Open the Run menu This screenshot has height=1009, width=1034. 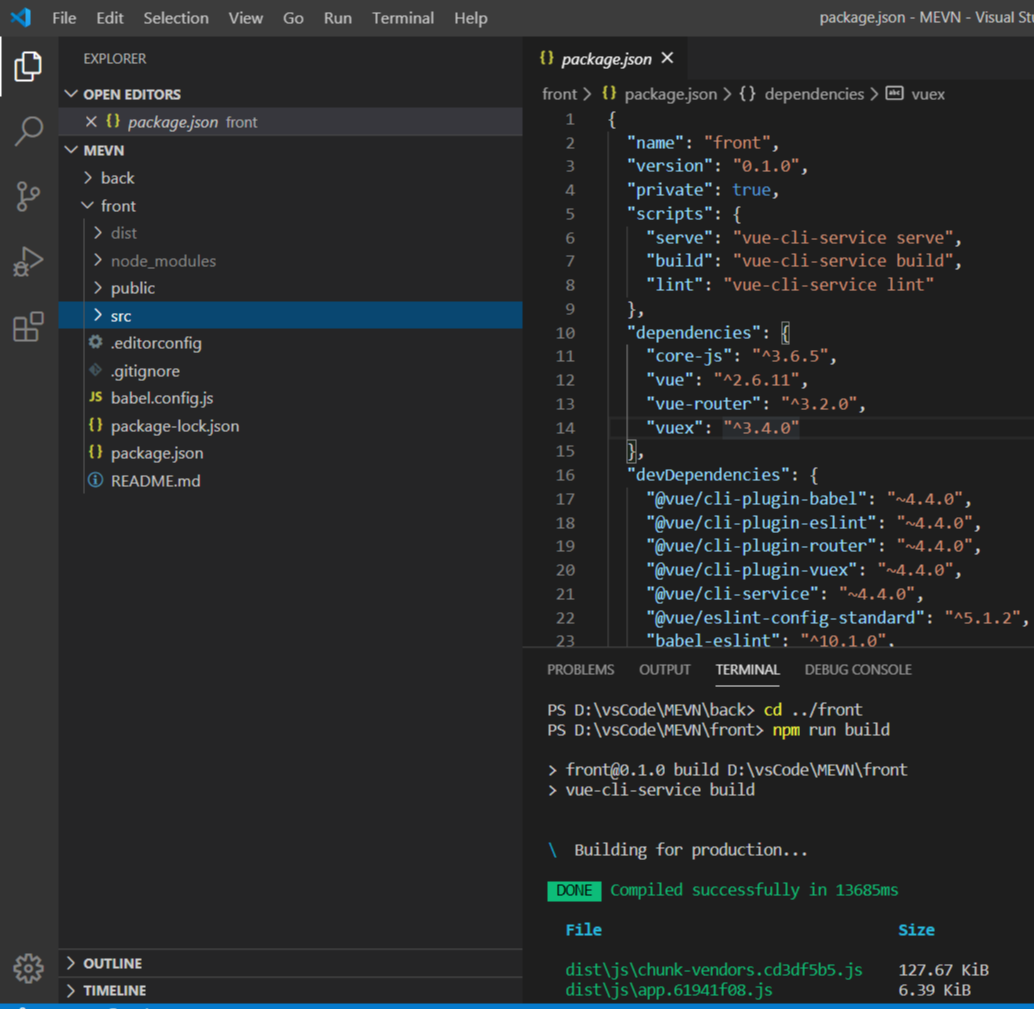pyautogui.click(x=338, y=18)
